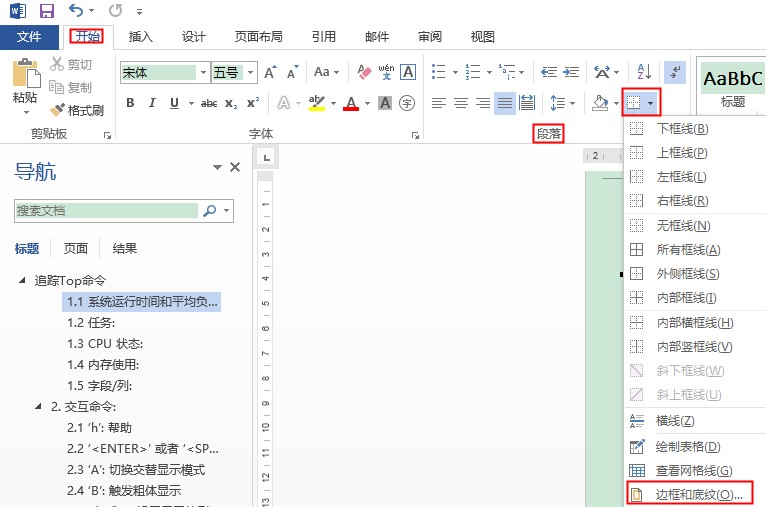Click the Cut (剪切) scissors icon
Image resolution: width=766 pixels, height=507 pixels.
[x=57, y=64]
